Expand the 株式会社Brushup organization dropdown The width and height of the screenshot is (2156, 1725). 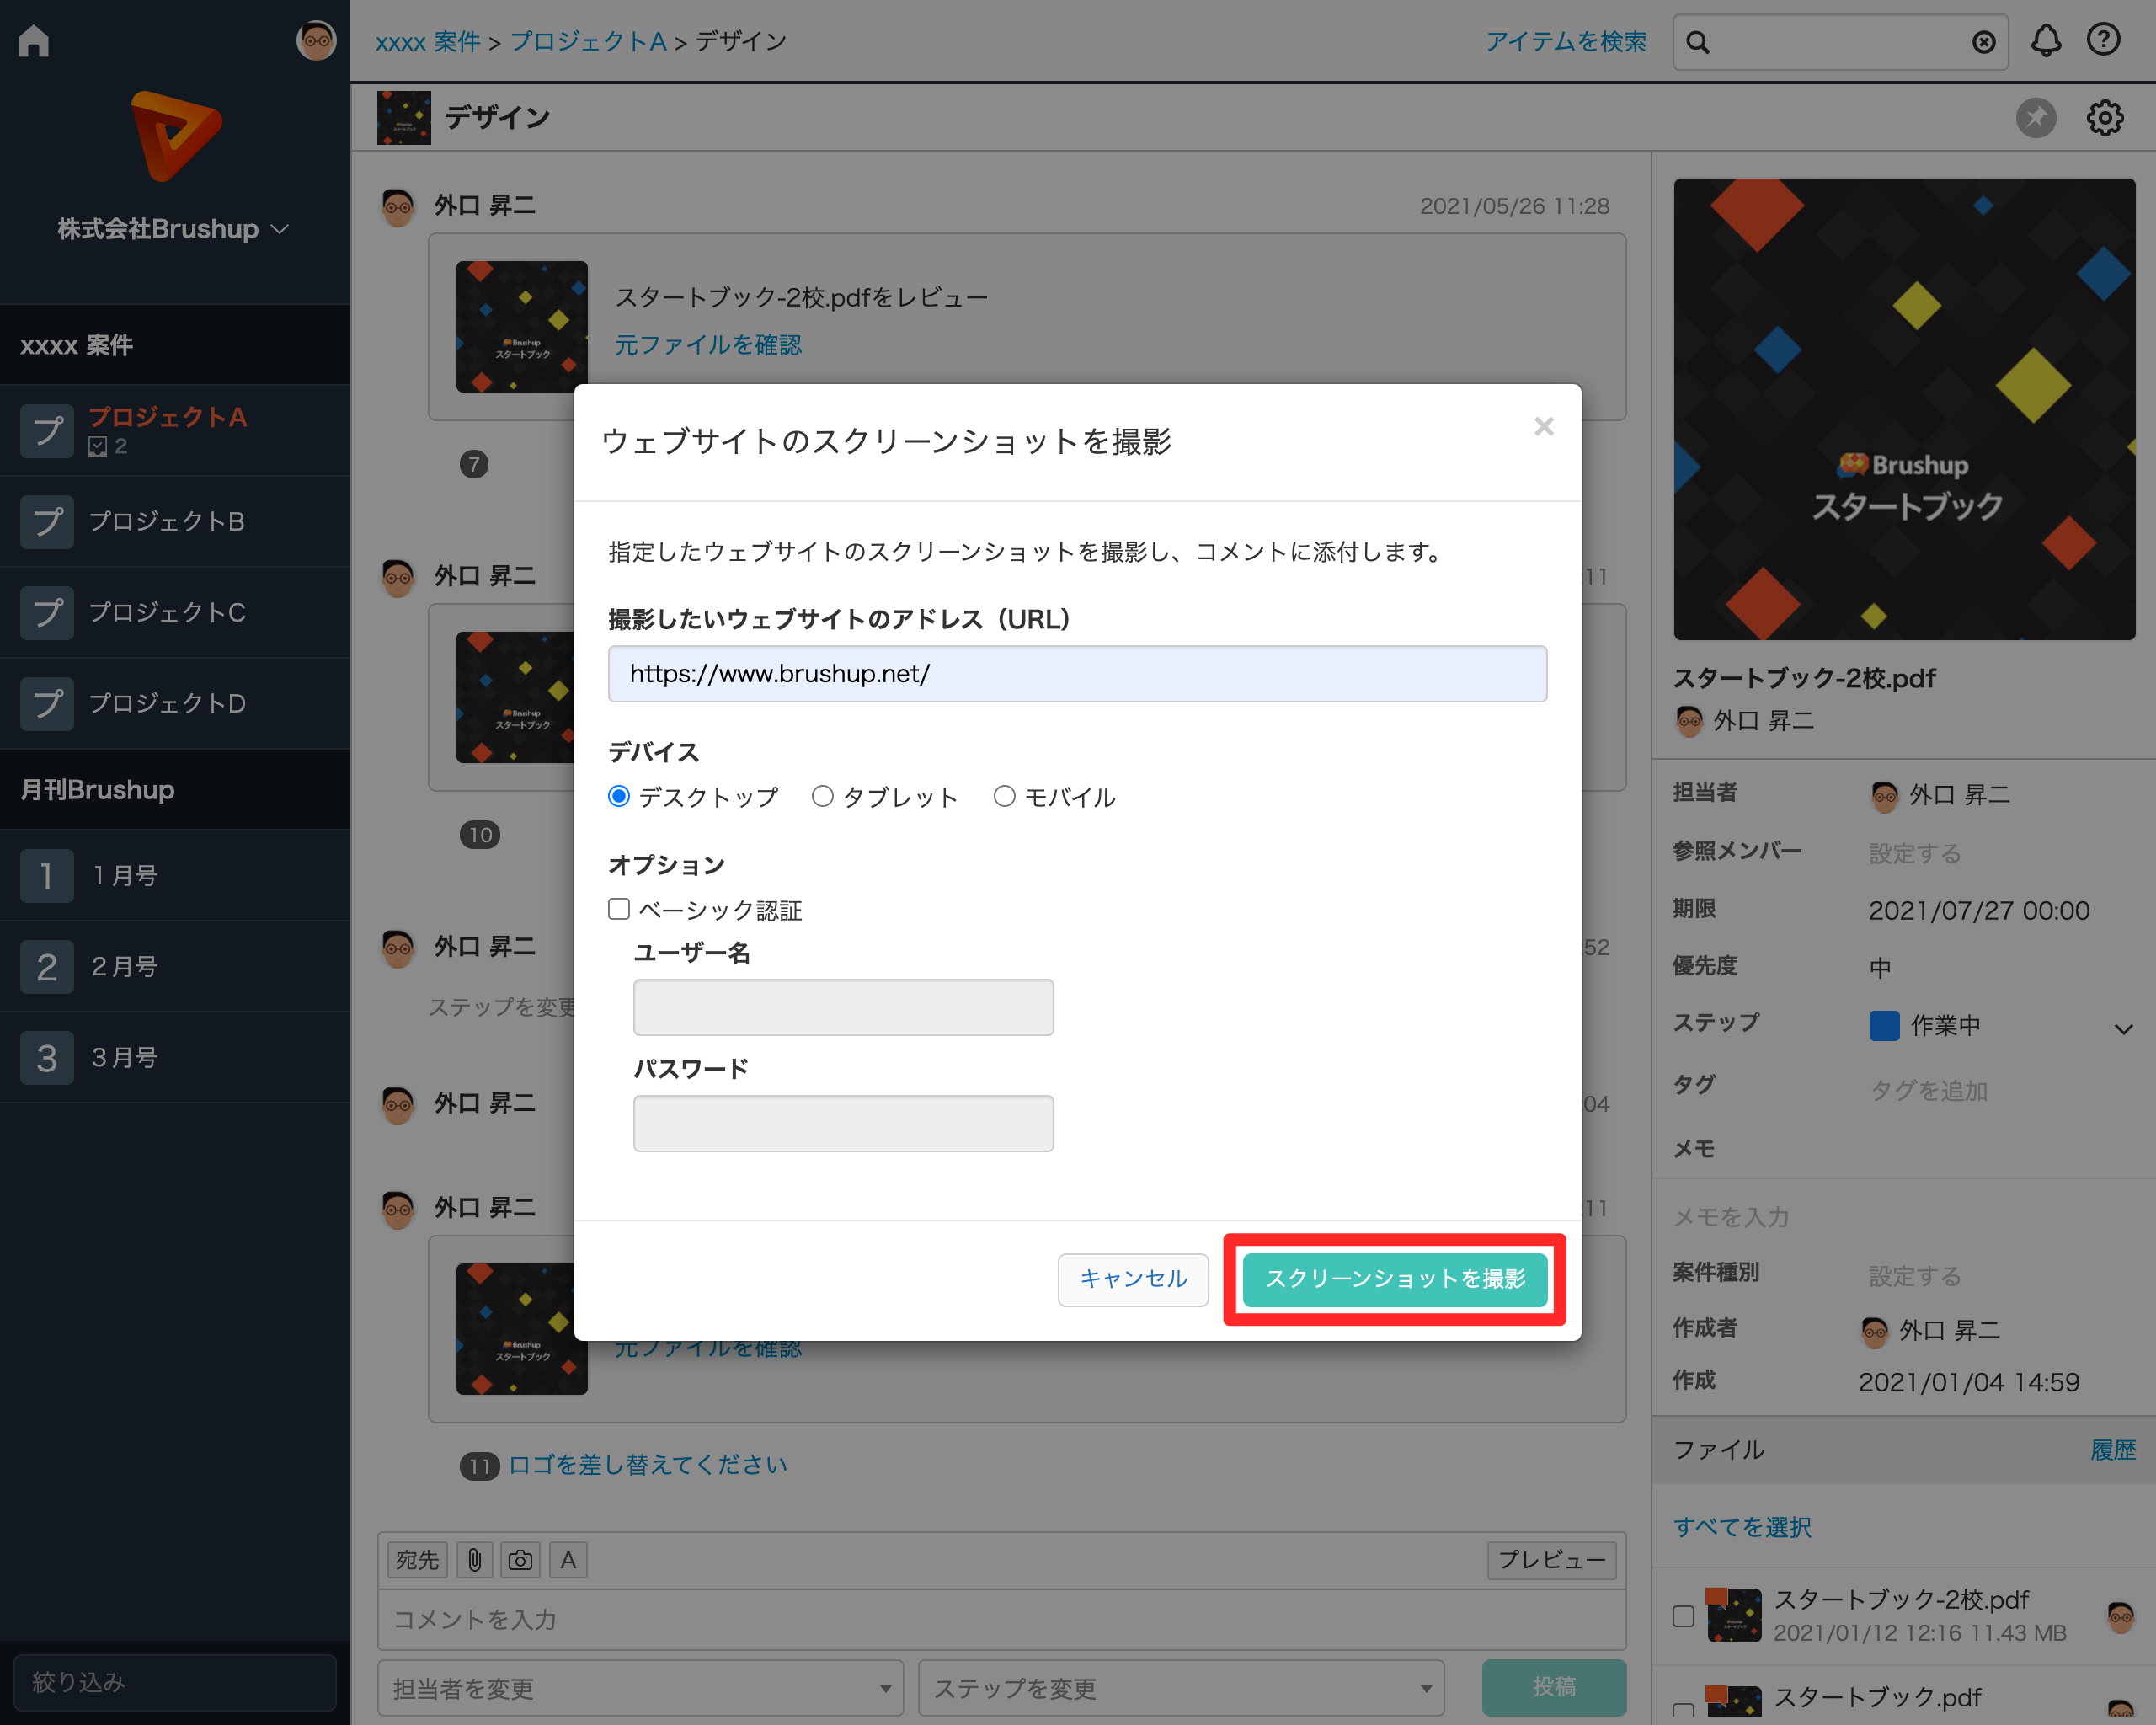[173, 229]
